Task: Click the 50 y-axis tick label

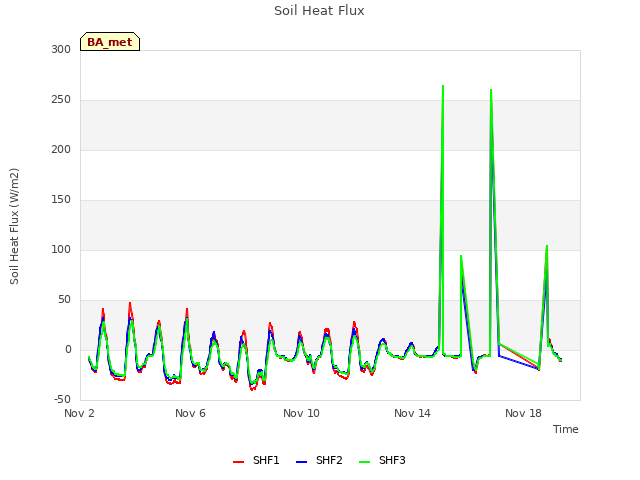Action: pos(64,300)
